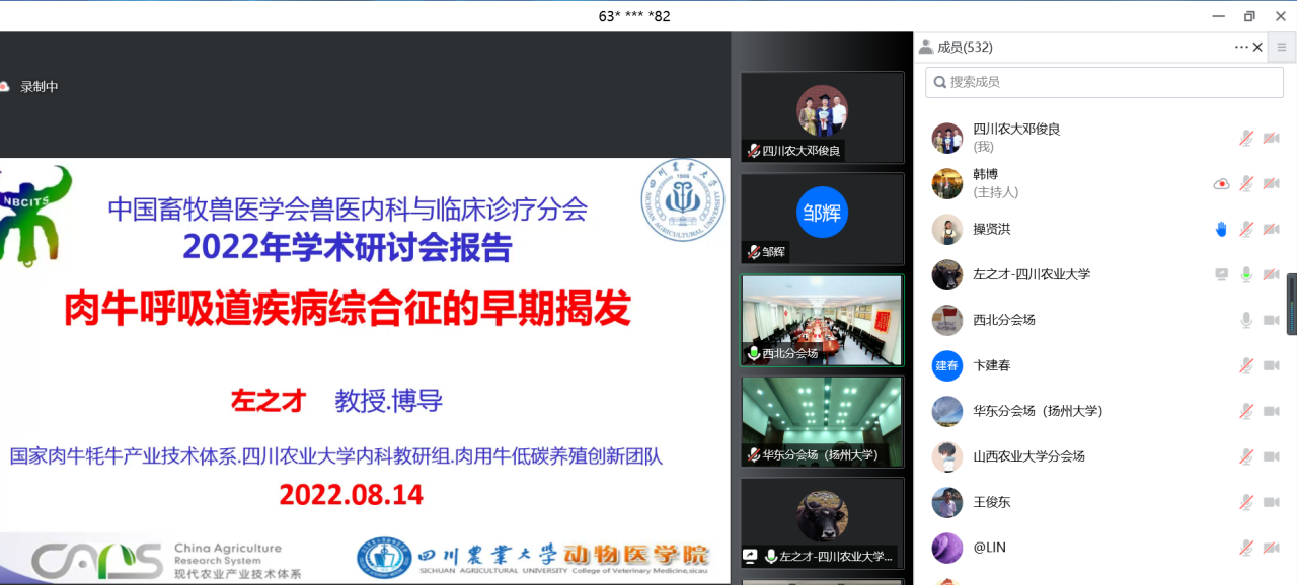Open the hamburger menu beside members panel
1297x586 pixels.
click(1282, 47)
